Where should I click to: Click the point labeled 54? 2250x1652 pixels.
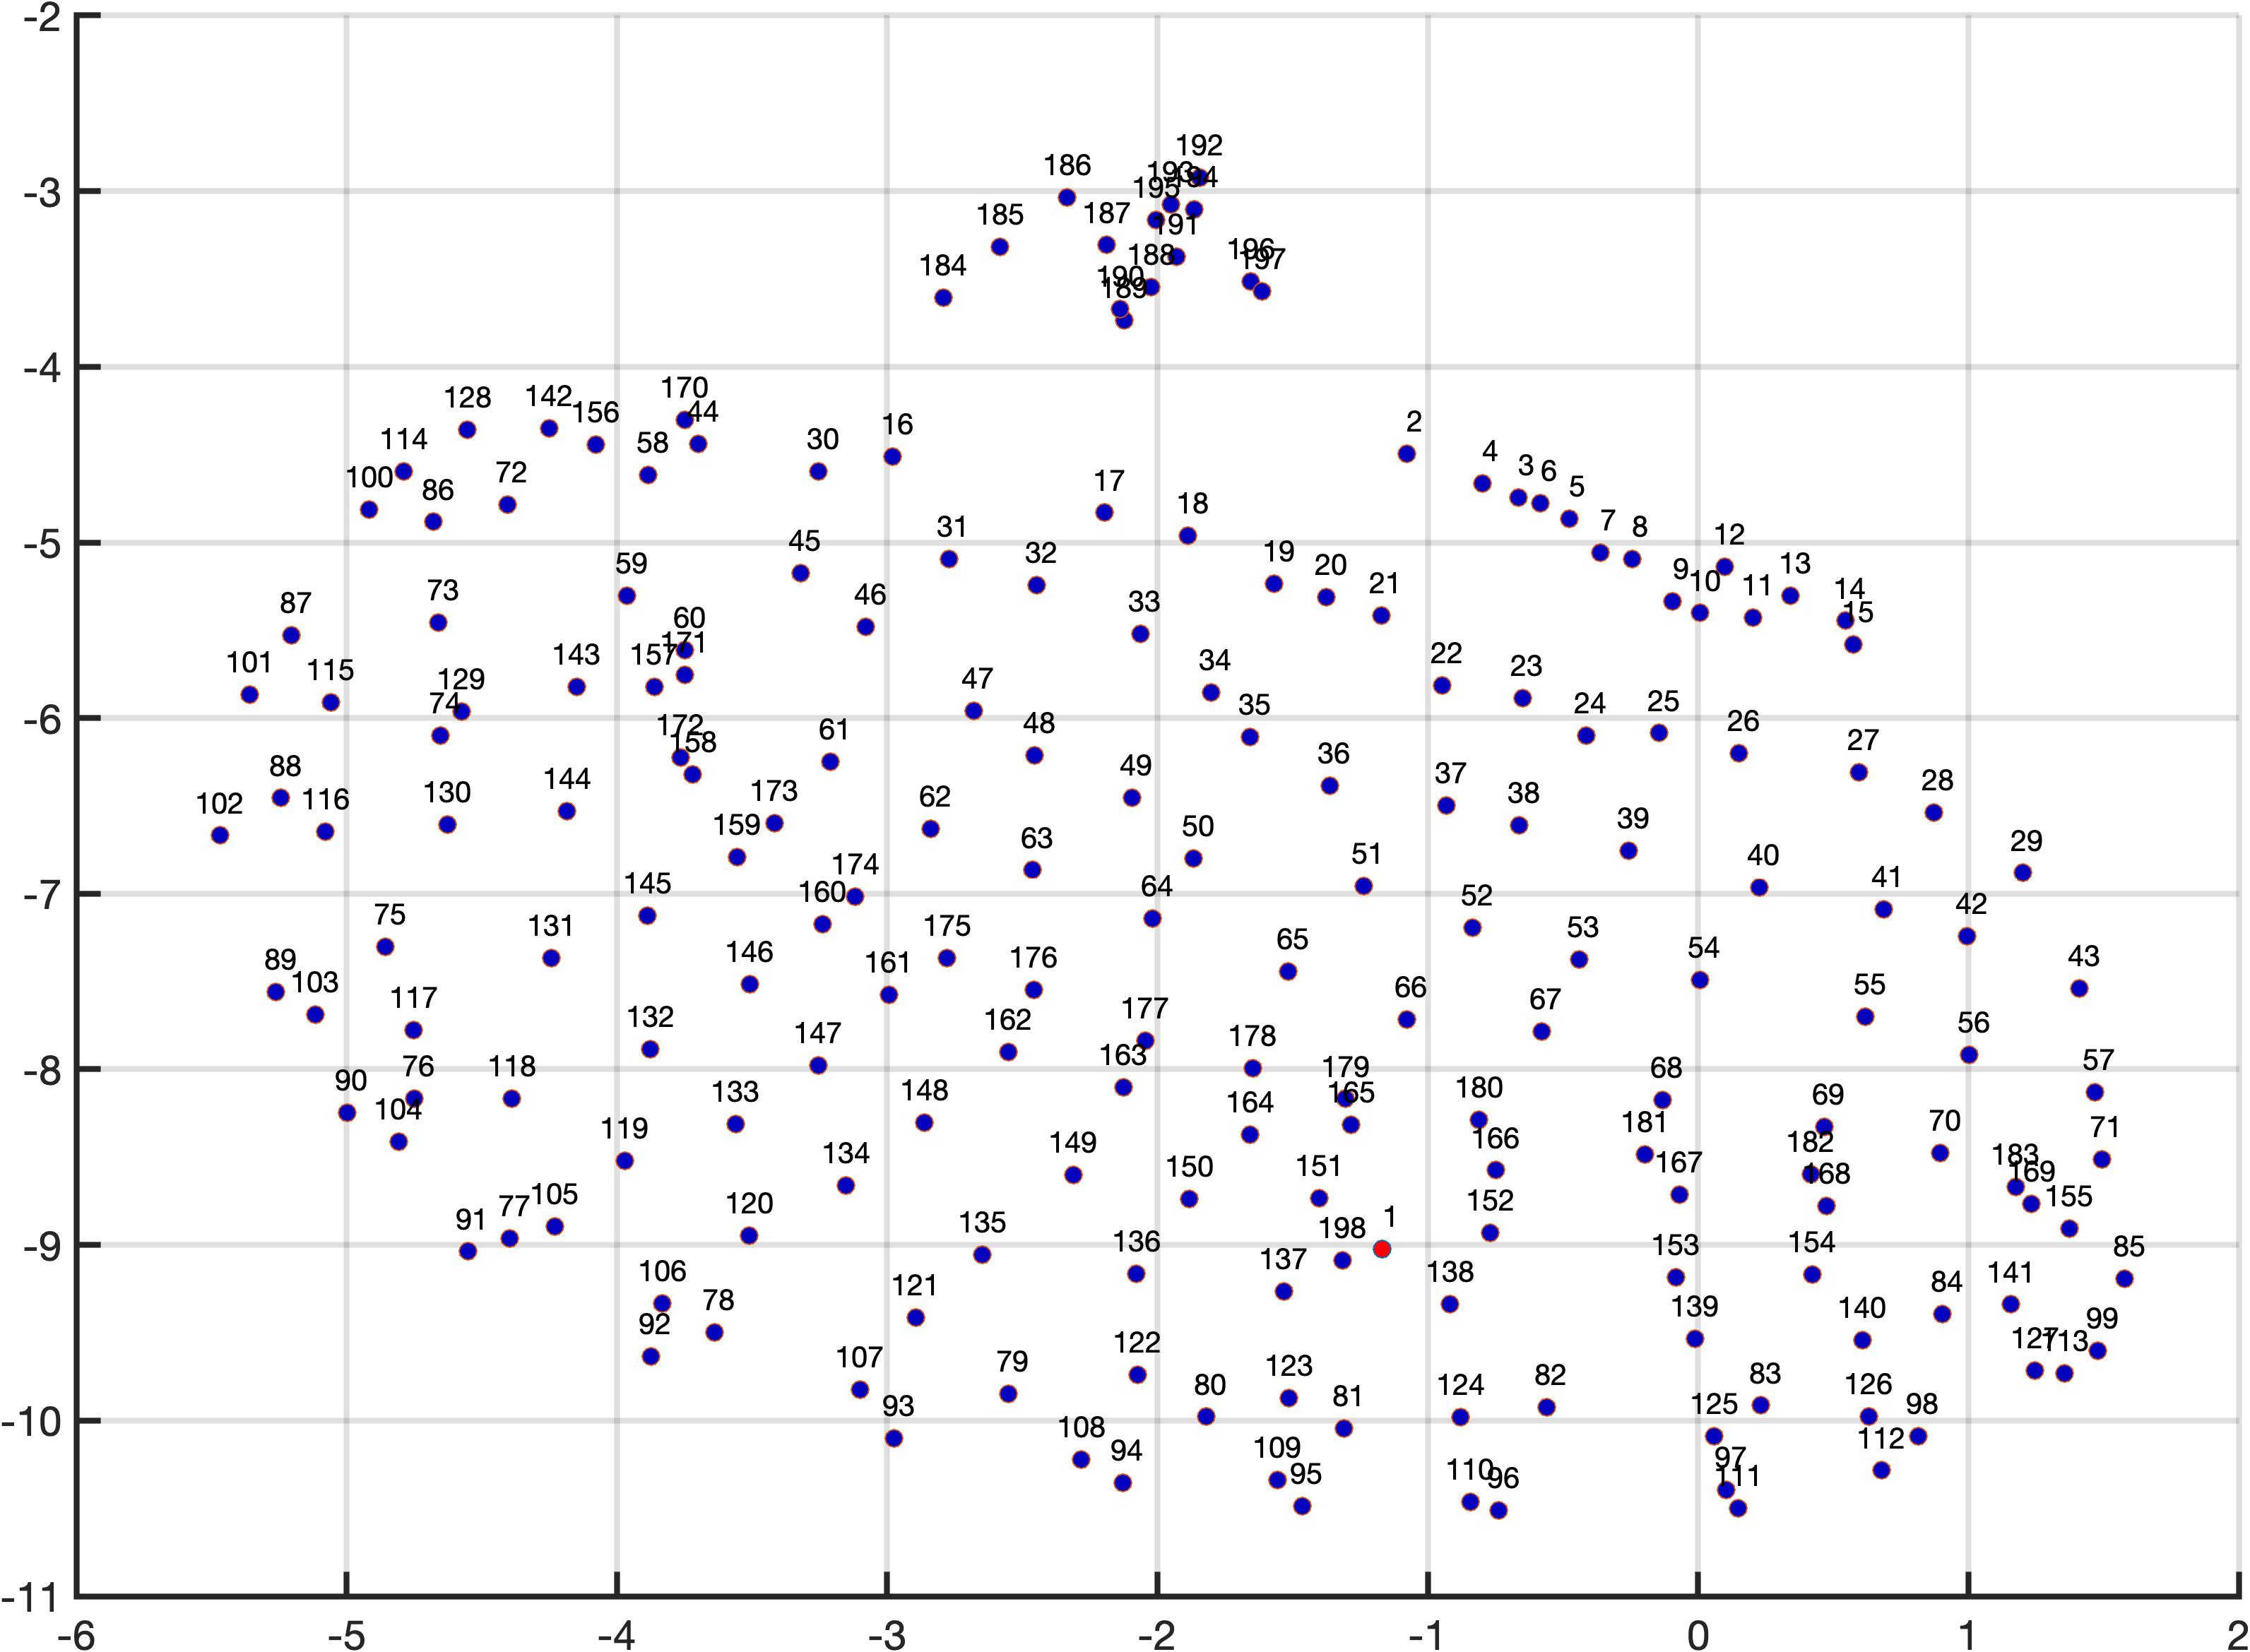[x=1700, y=980]
